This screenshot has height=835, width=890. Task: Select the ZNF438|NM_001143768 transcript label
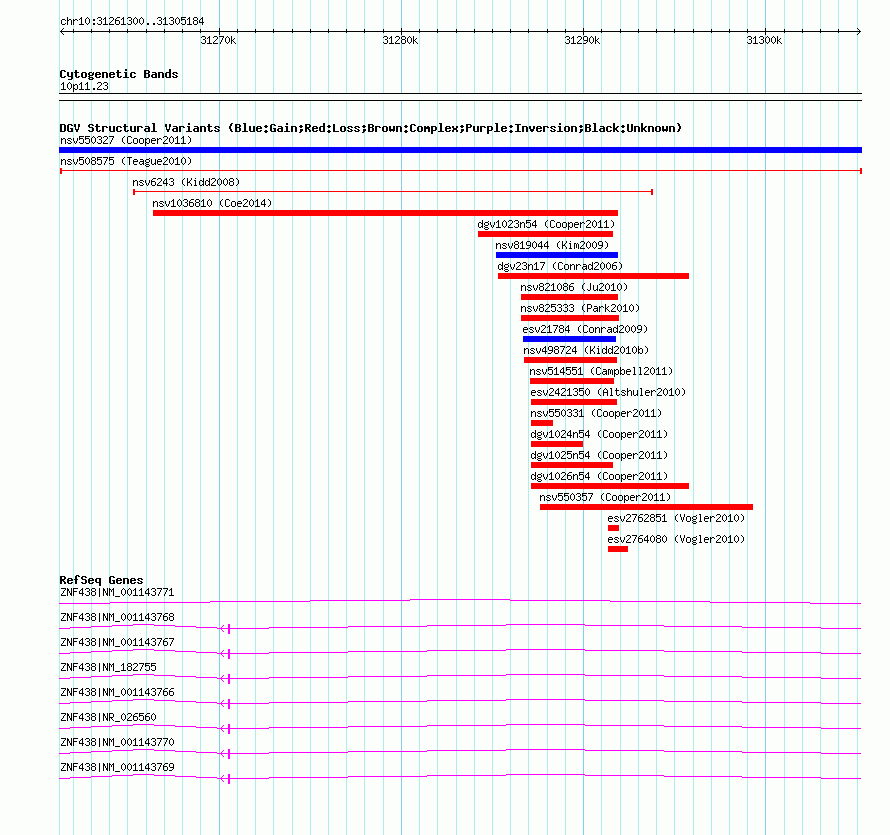(x=117, y=618)
